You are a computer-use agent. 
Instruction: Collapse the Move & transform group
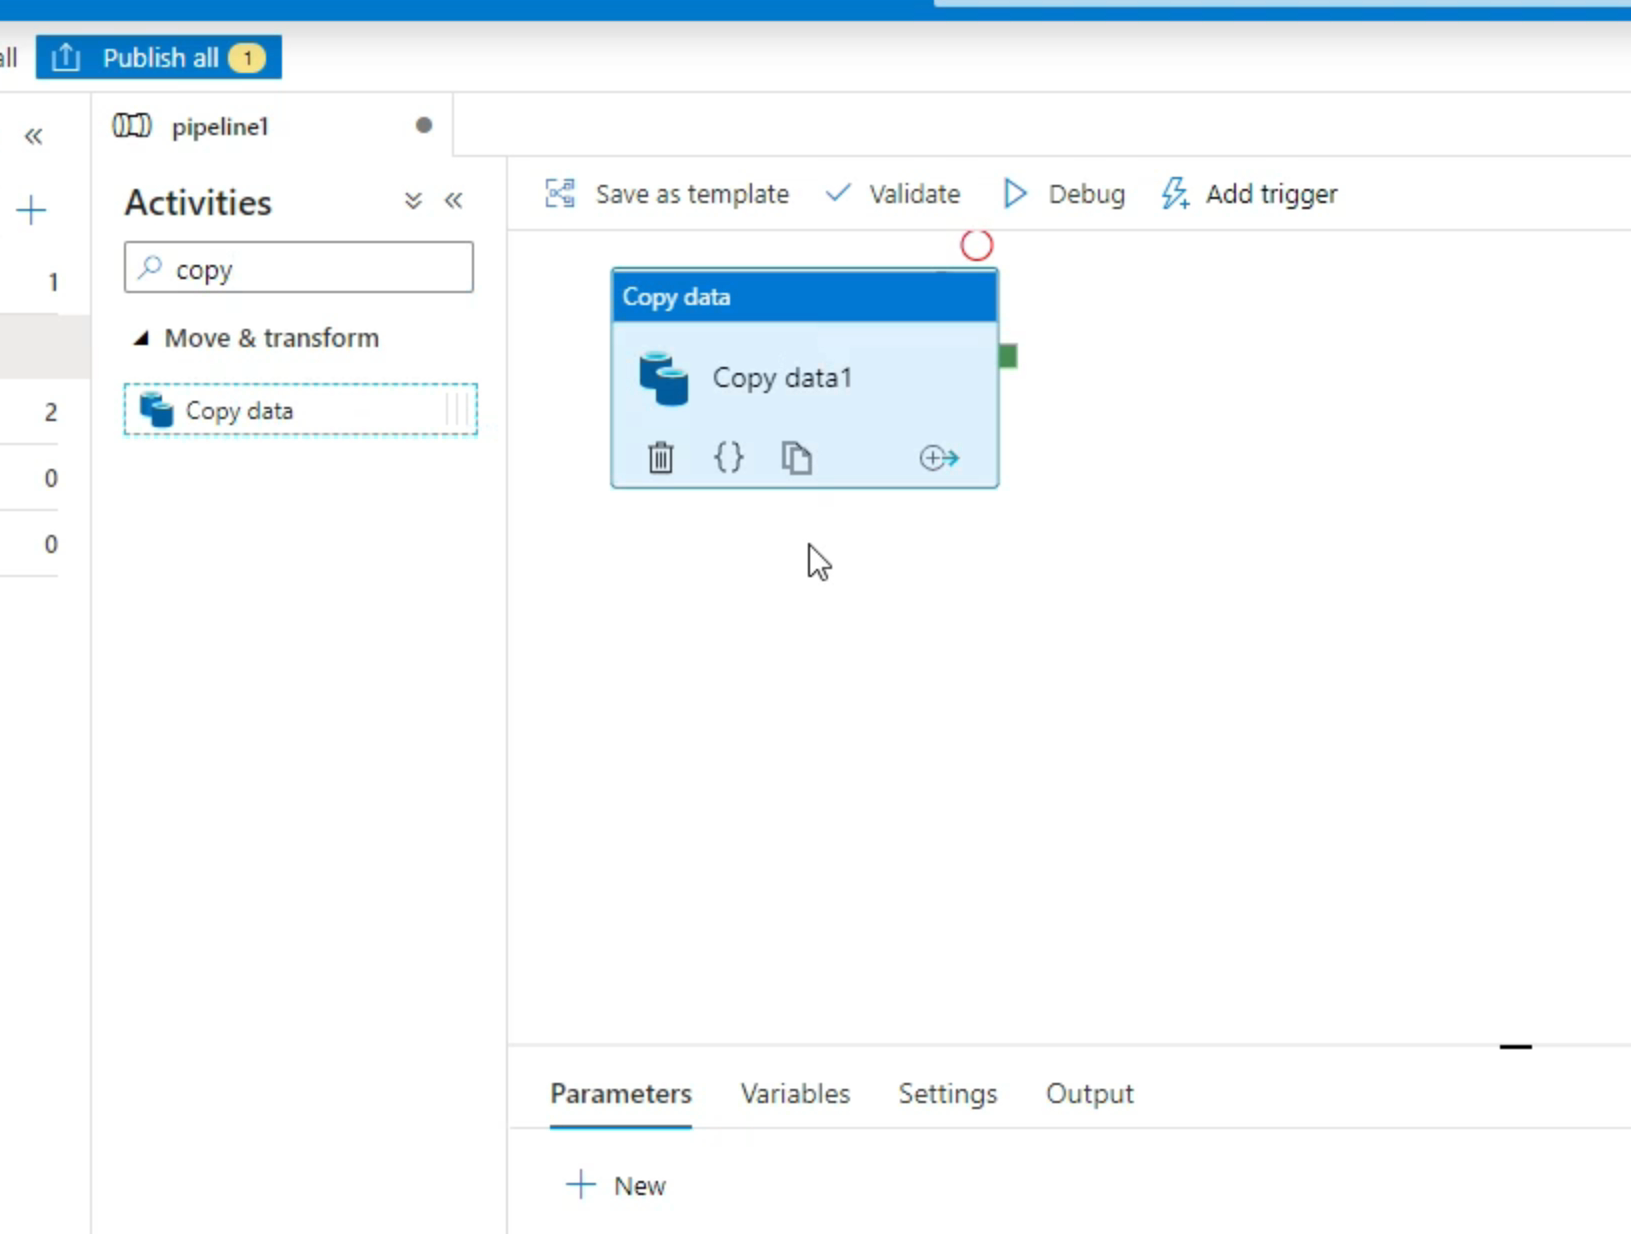coord(142,339)
